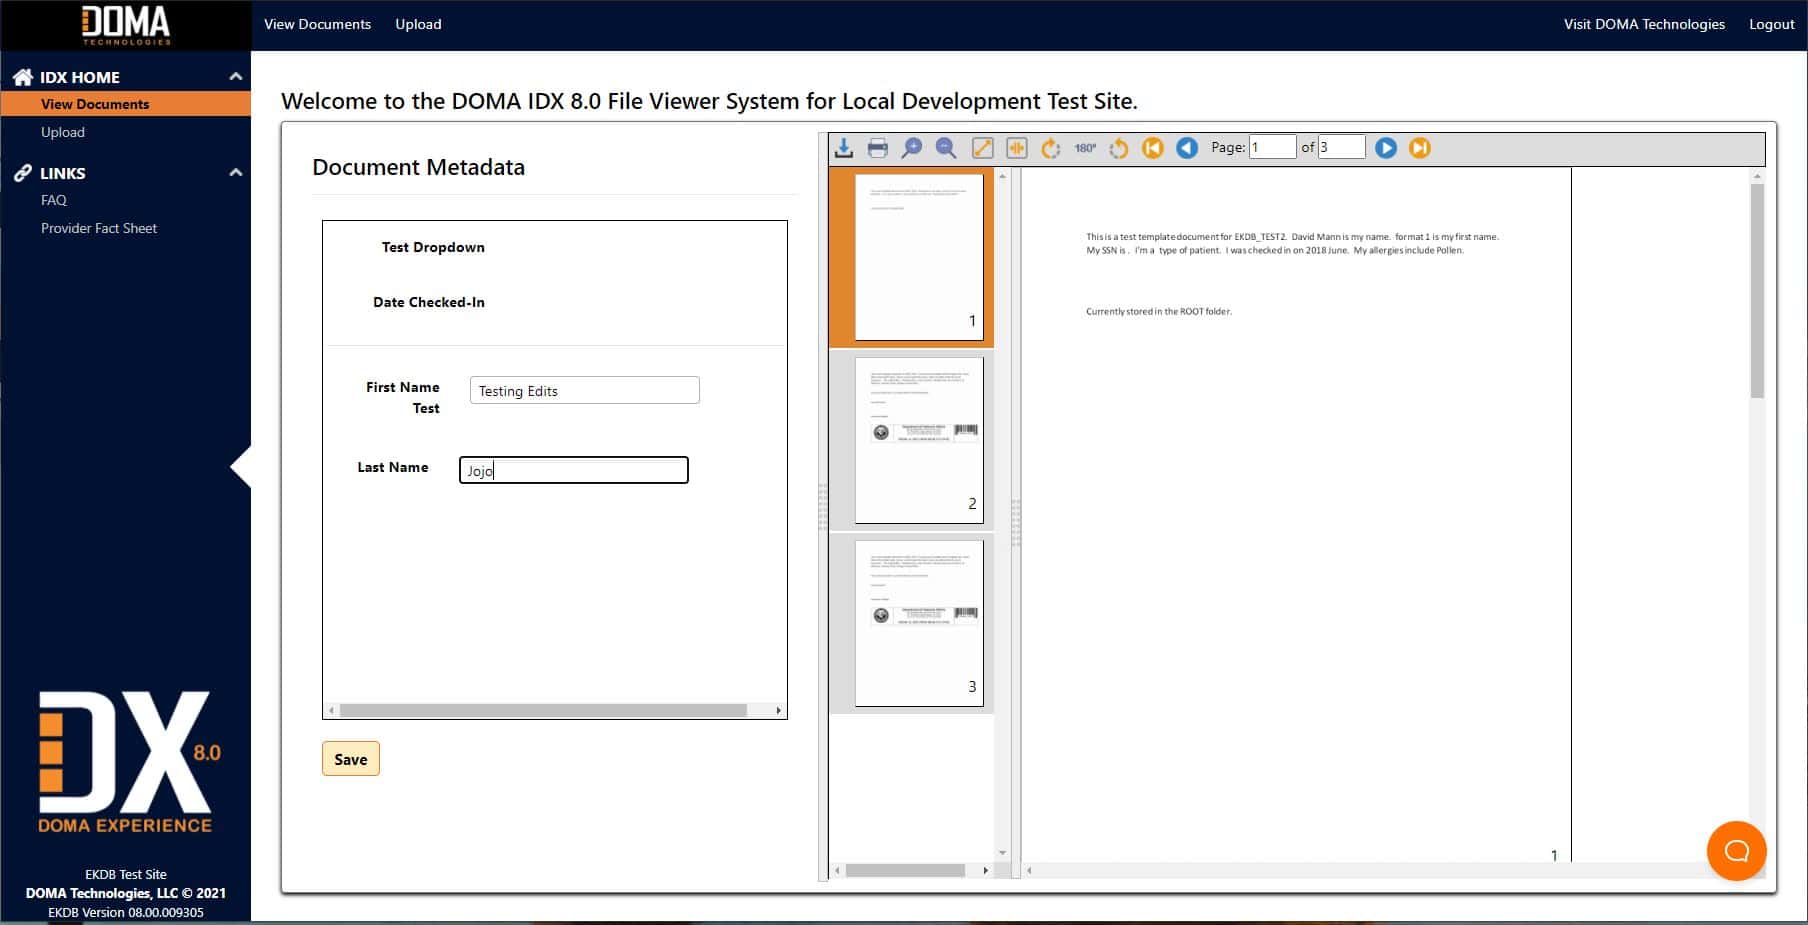Download the document from viewer toolbar
The width and height of the screenshot is (1808, 925).
[844, 148]
